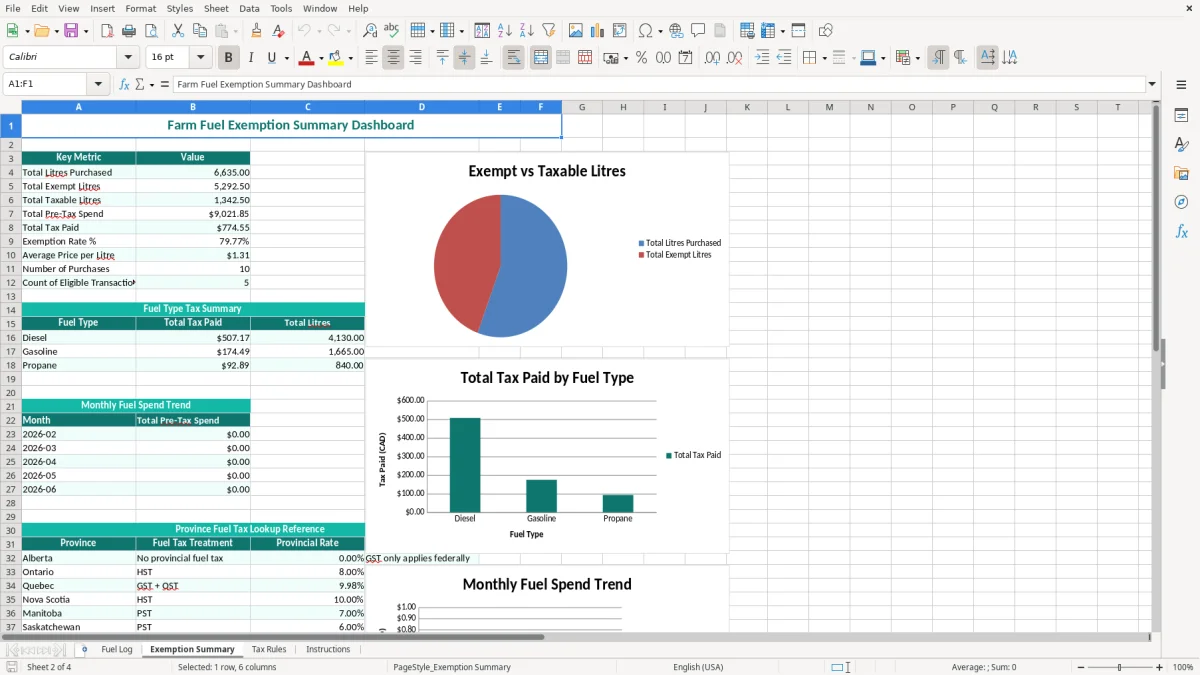
Task: Toggle left-to-right text direction
Action: pyautogui.click(x=938, y=58)
